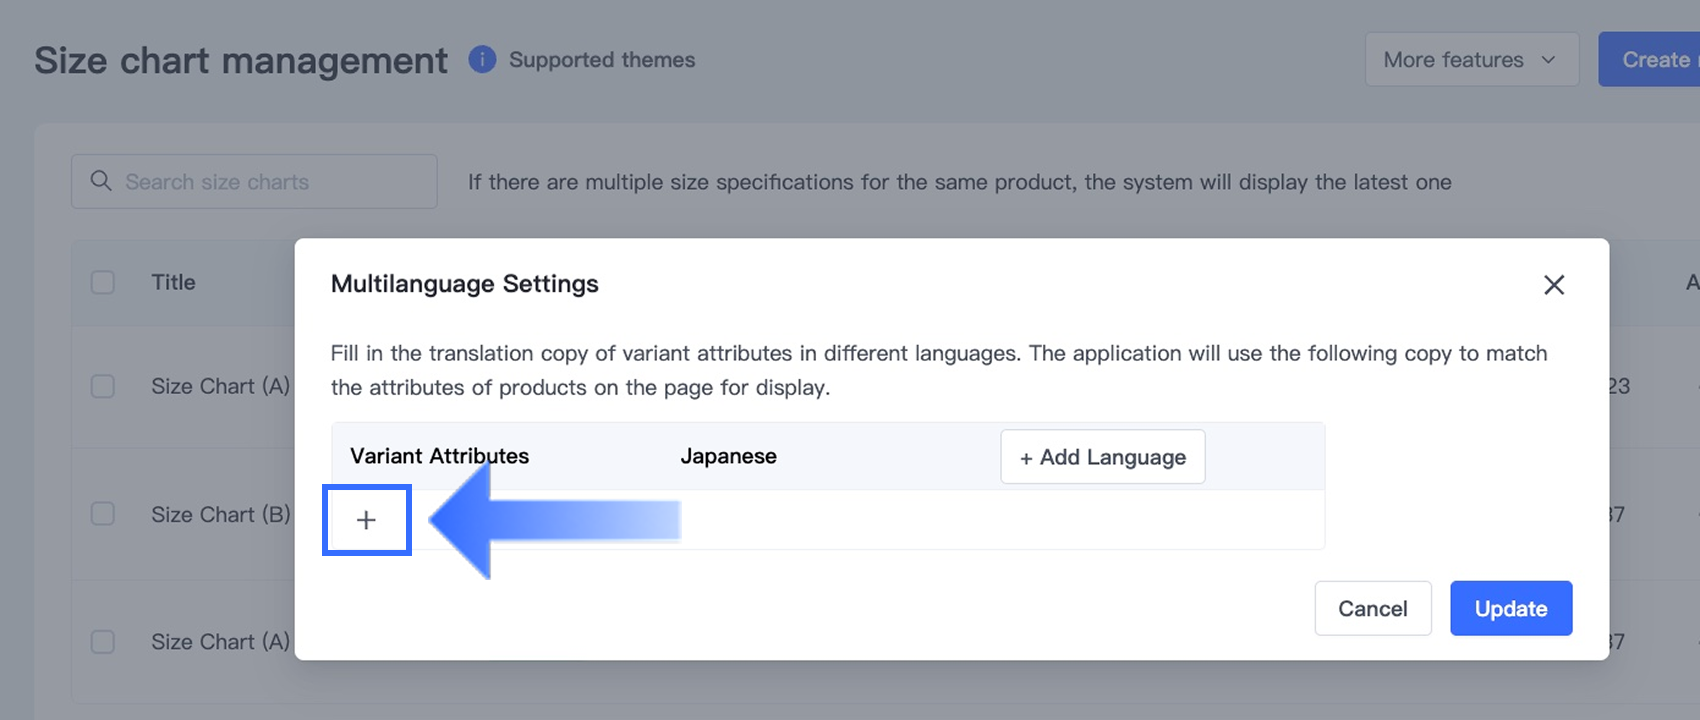Focus the Search size charts field
The width and height of the screenshot is (1700, 720).
270,182
